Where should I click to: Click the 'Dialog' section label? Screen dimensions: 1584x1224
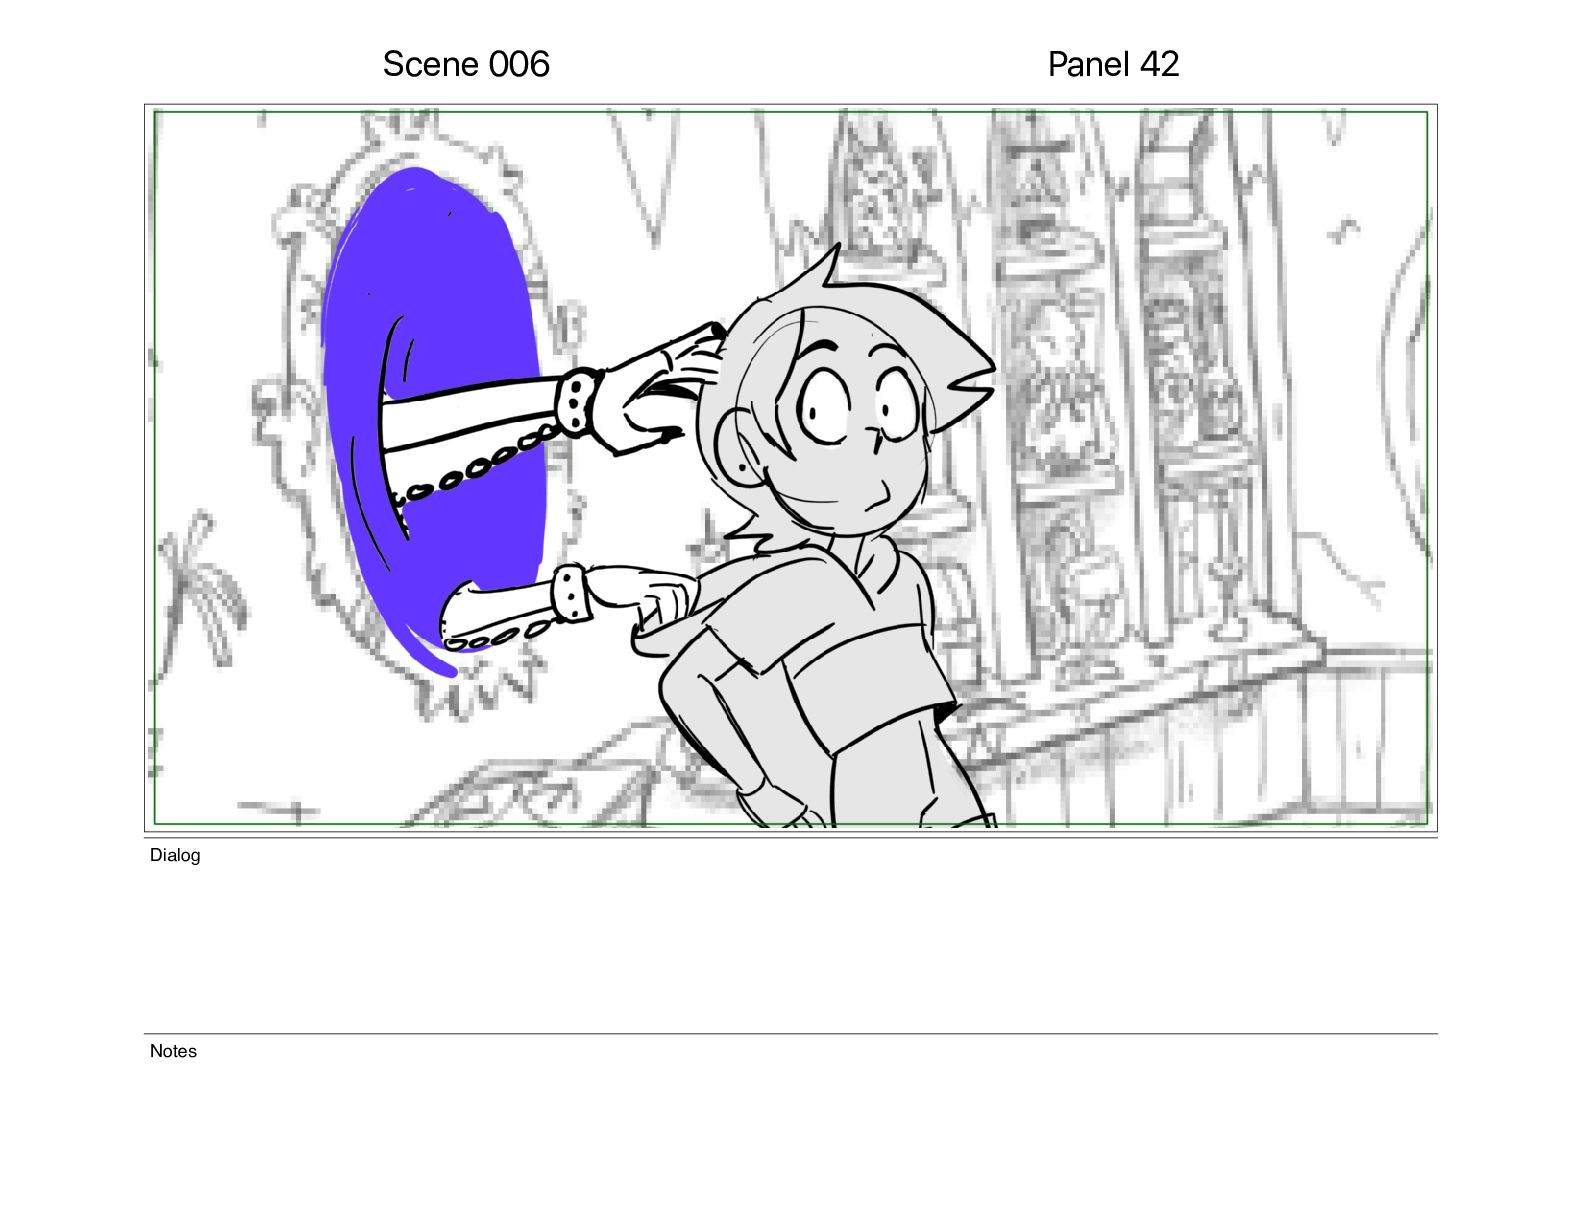(x=175, y=855)
